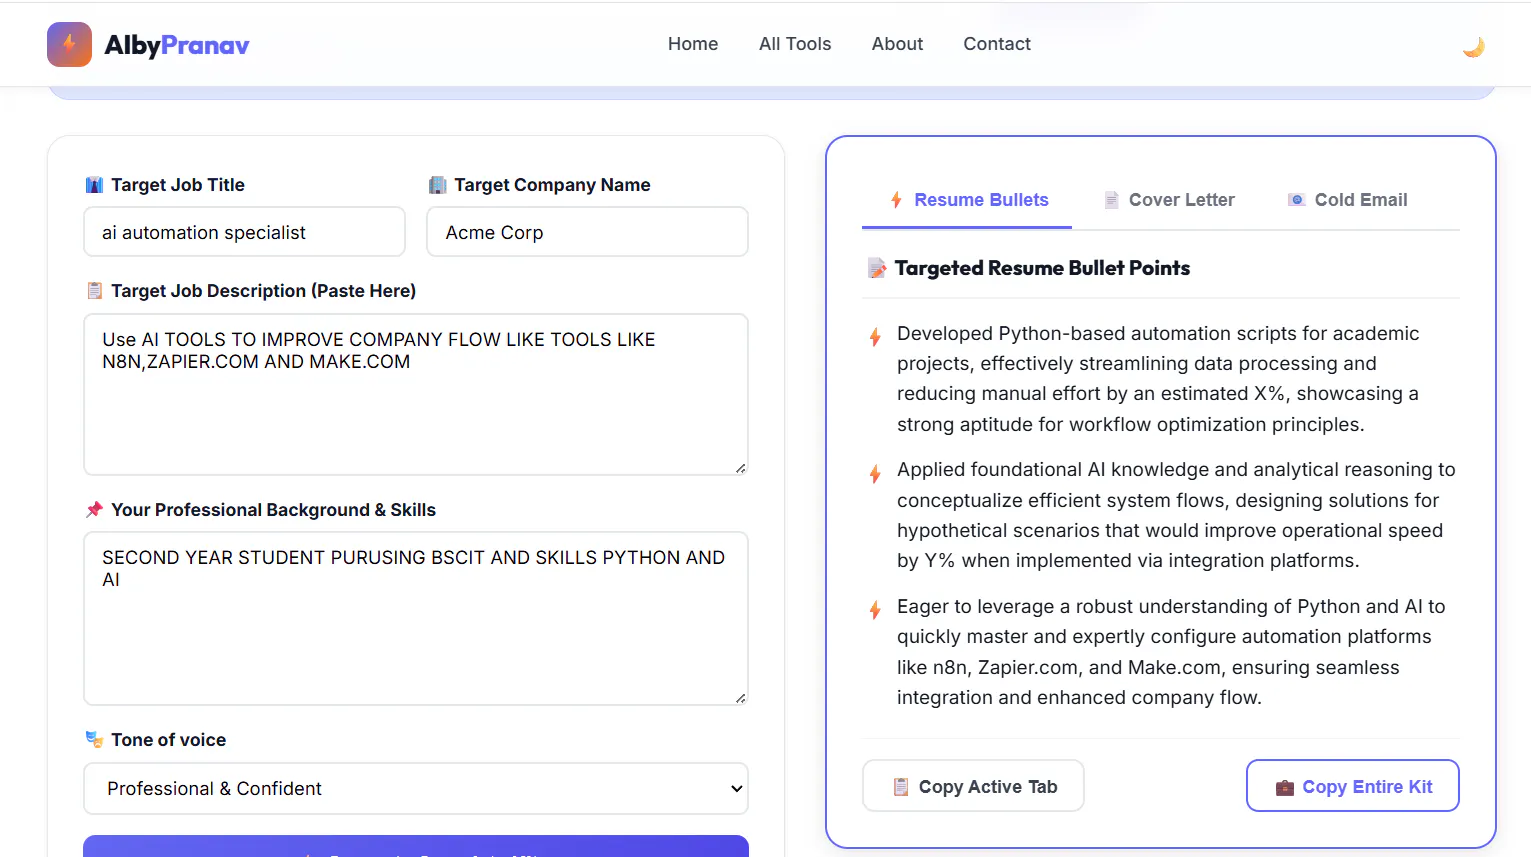The height and width of the screenshot is (857, 1531).
Task: Edit the Target Job Title field
Action: pos(245,232)
